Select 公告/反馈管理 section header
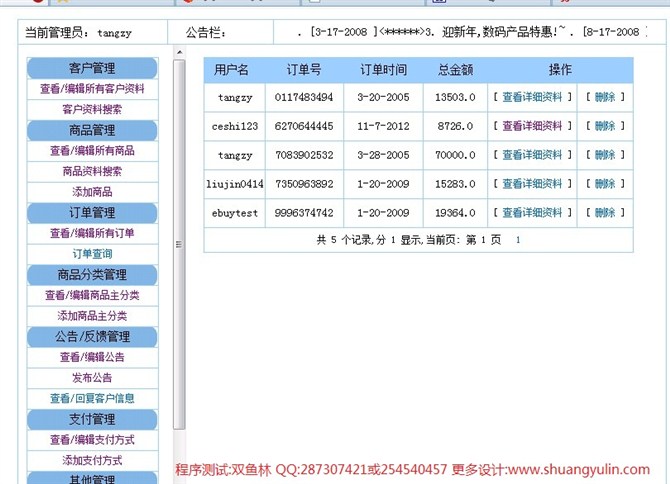The image size is (670, 484). click(92, 337)
